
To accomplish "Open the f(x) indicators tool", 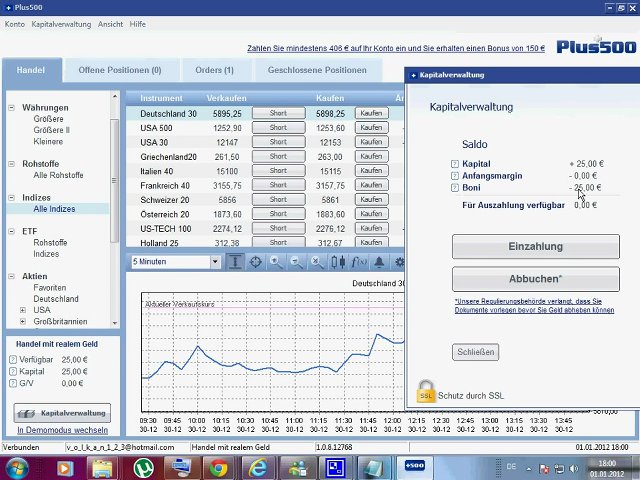I will point(359,262).
